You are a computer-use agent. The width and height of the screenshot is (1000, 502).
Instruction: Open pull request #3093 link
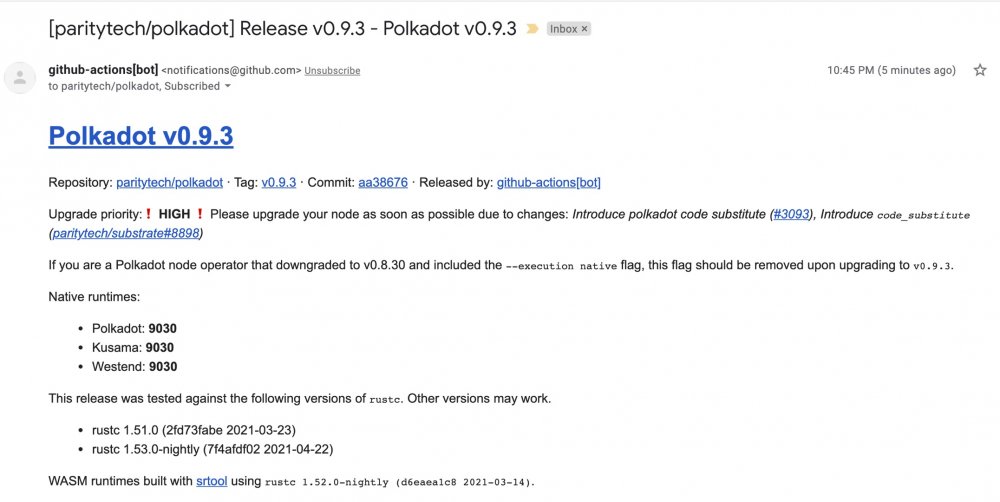point(791,214)
